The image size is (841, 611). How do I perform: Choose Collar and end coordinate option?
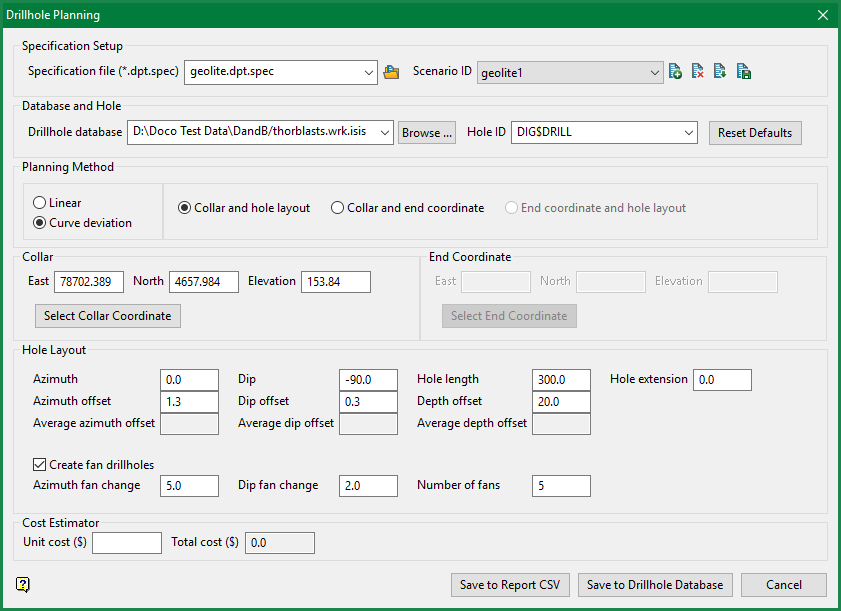[338, 208]
